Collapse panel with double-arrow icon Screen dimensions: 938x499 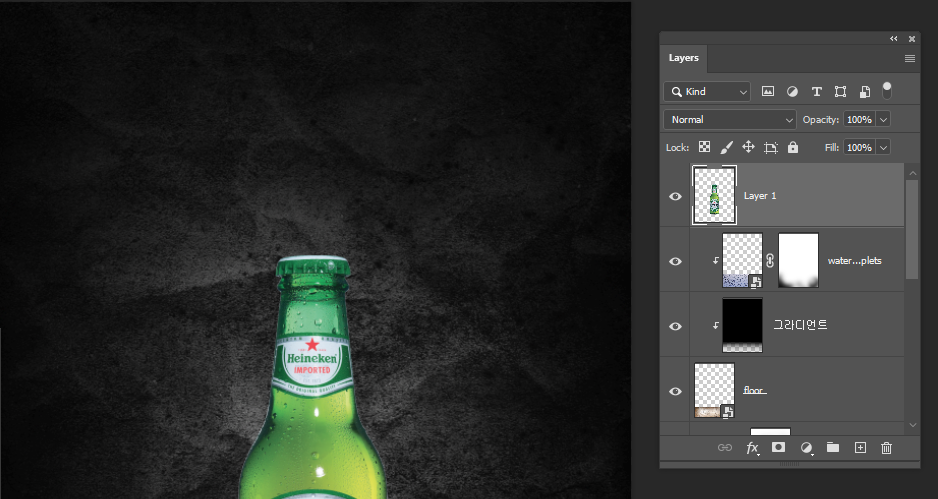pos(894,38)
